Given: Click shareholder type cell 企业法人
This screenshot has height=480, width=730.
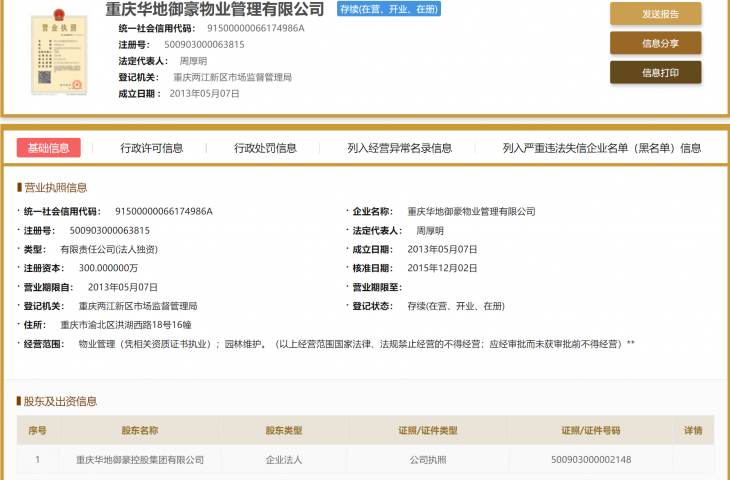Looking at the screenshot, I should (x=284, y=460).
